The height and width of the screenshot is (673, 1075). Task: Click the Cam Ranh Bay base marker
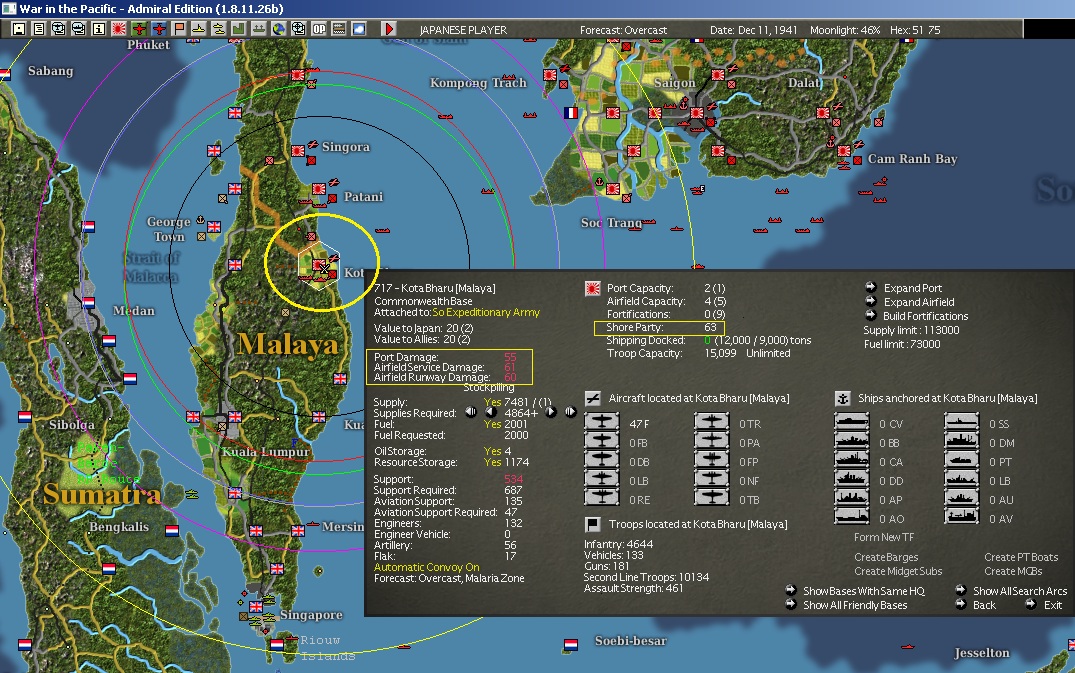pyautogui.click(x=844, y=151)
